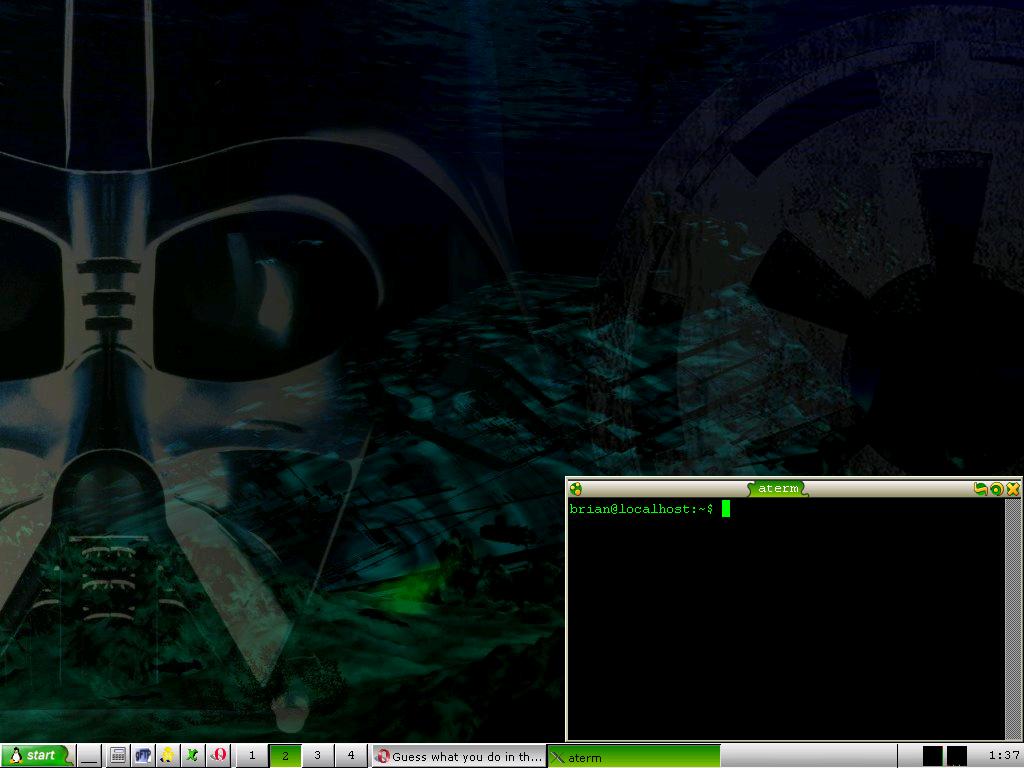
Task: Click the 1:37 clock in the tray
Action: pyautogui.click(x=1004, y=756)
